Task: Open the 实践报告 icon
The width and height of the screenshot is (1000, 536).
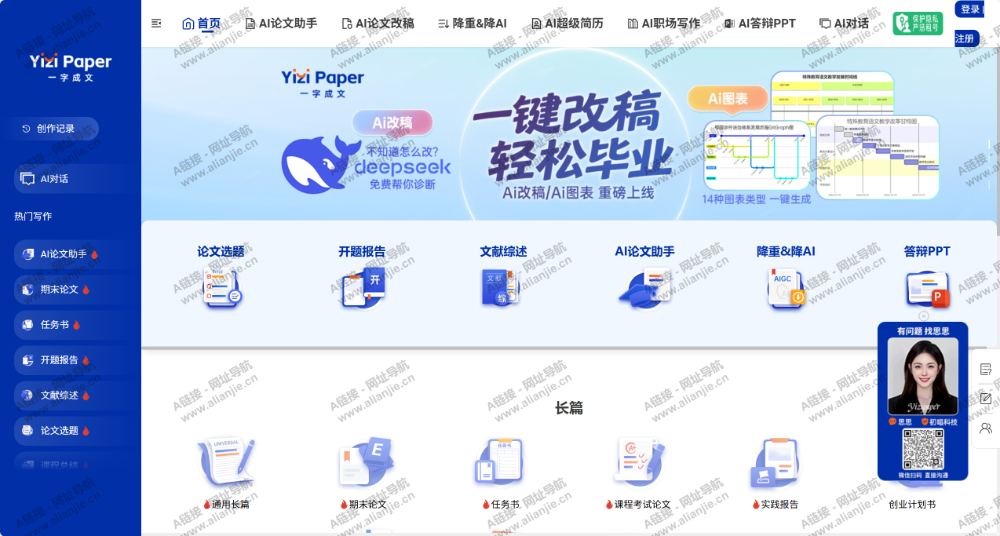Action: [774, 462]
